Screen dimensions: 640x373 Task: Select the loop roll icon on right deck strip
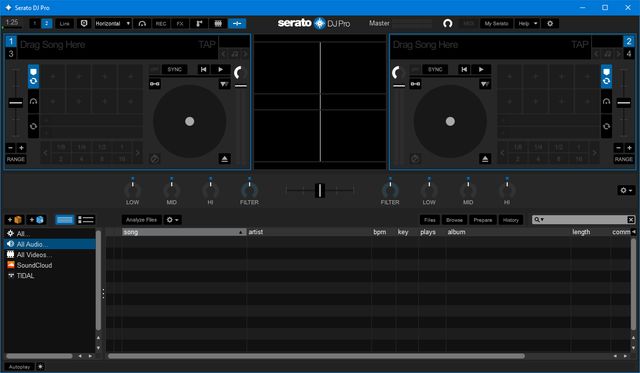[x=607, y=127]
